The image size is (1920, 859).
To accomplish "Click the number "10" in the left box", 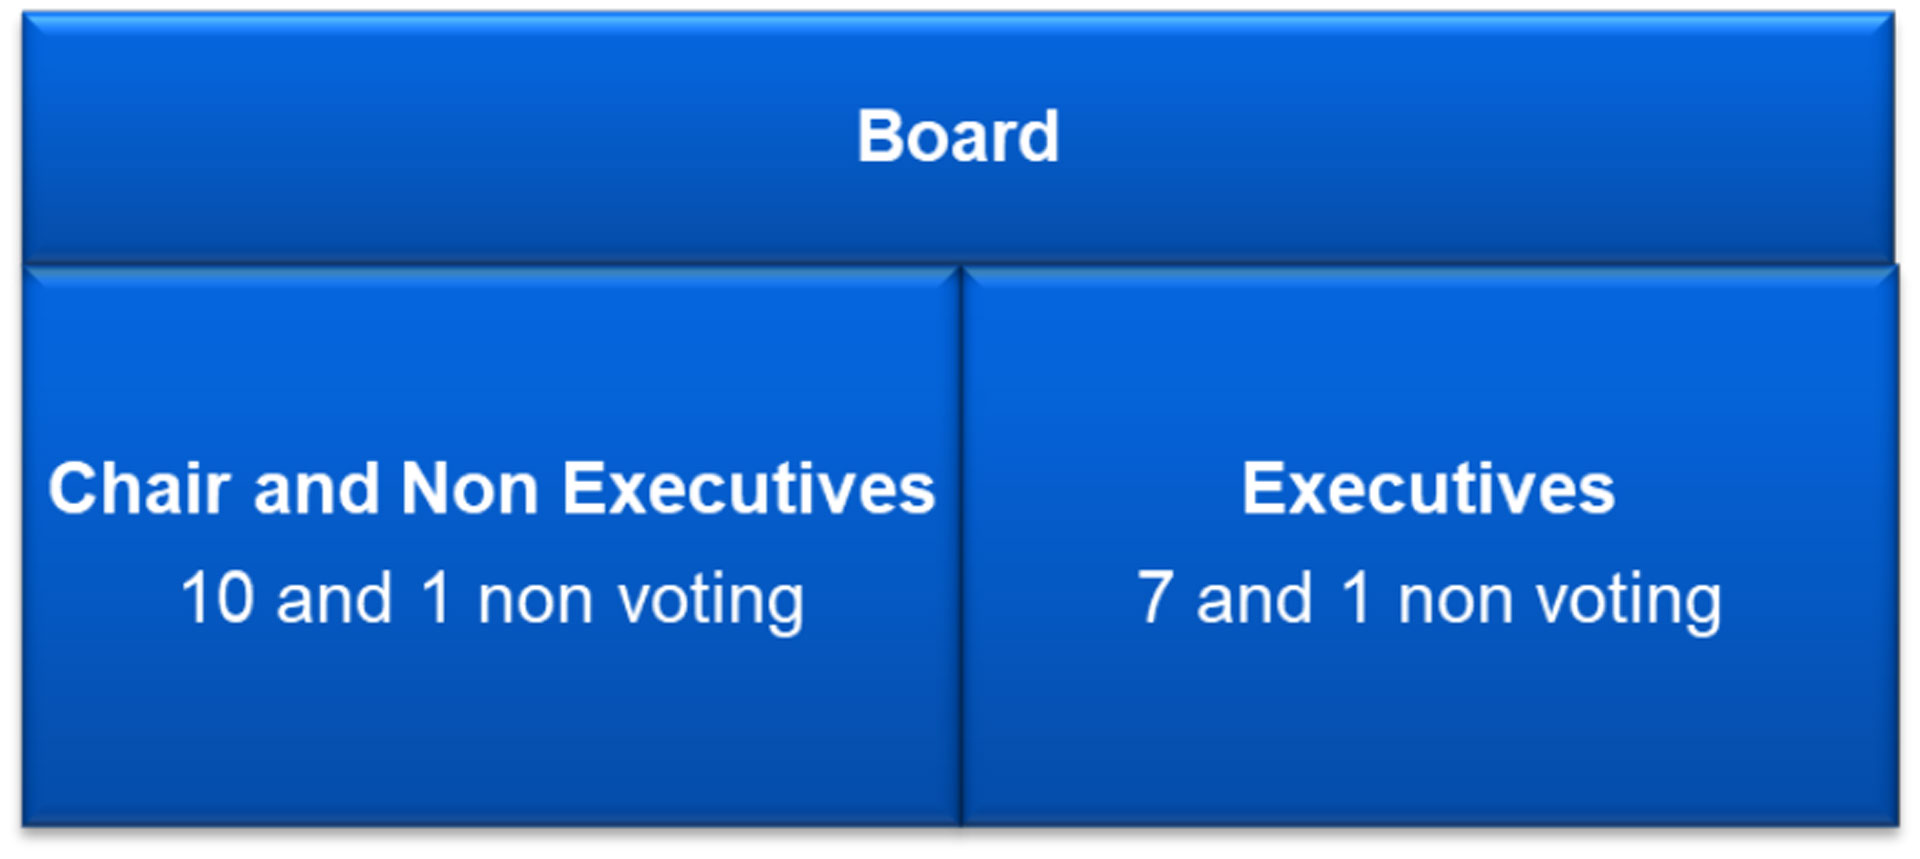I will coord(217,598).
